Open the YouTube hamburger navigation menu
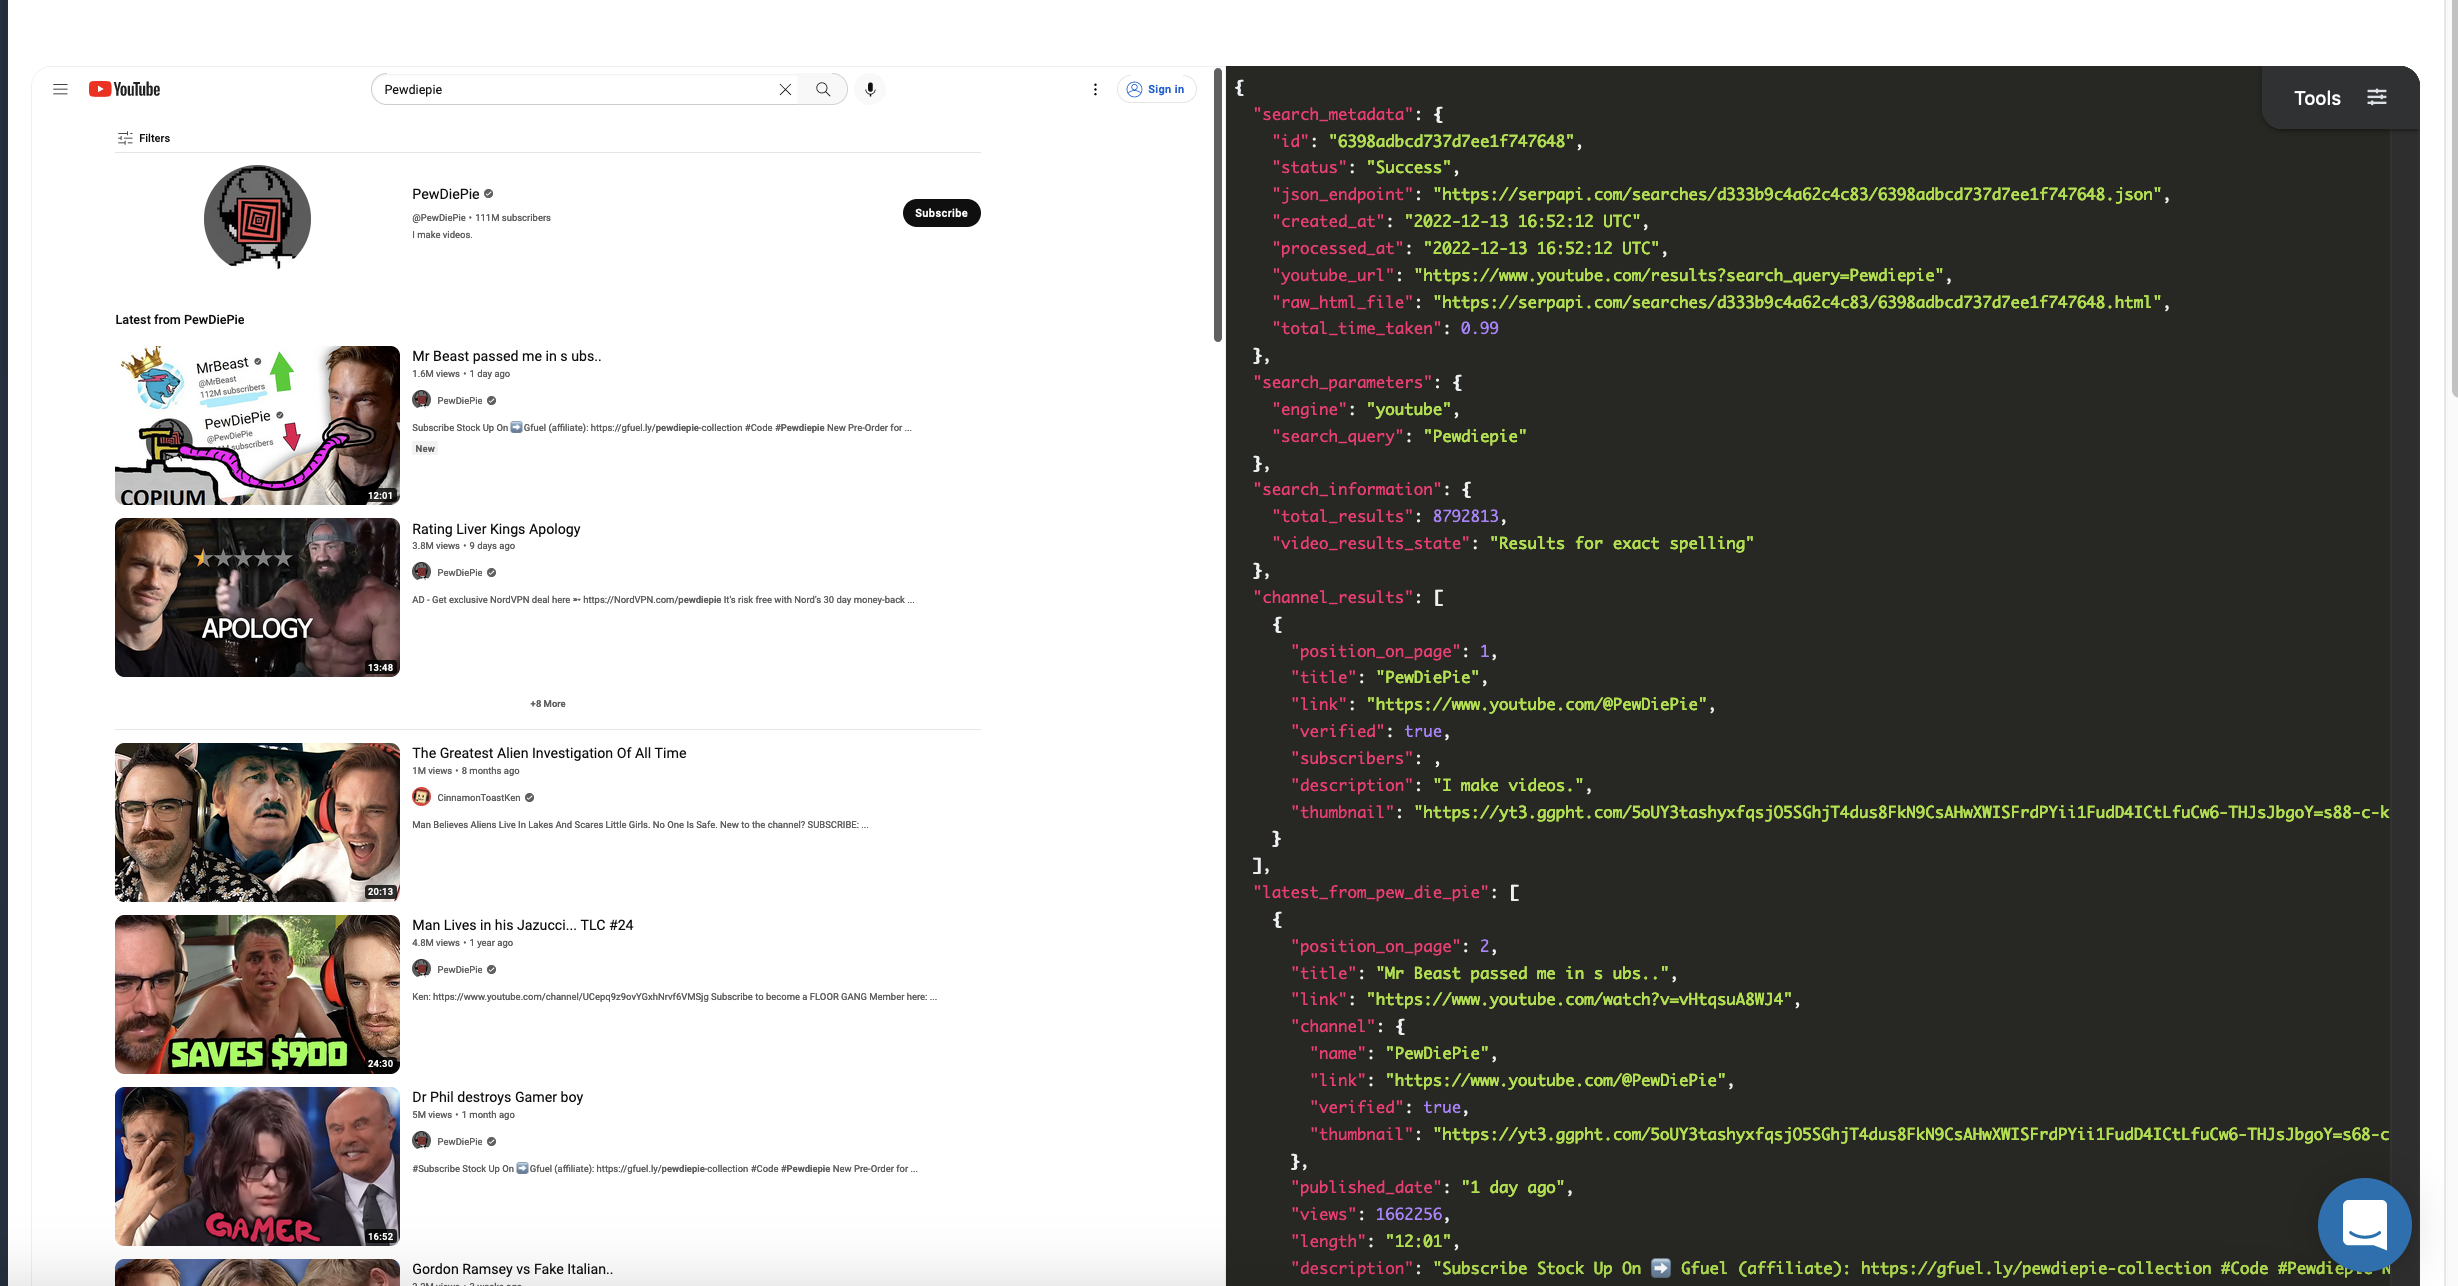 (60, 89)
